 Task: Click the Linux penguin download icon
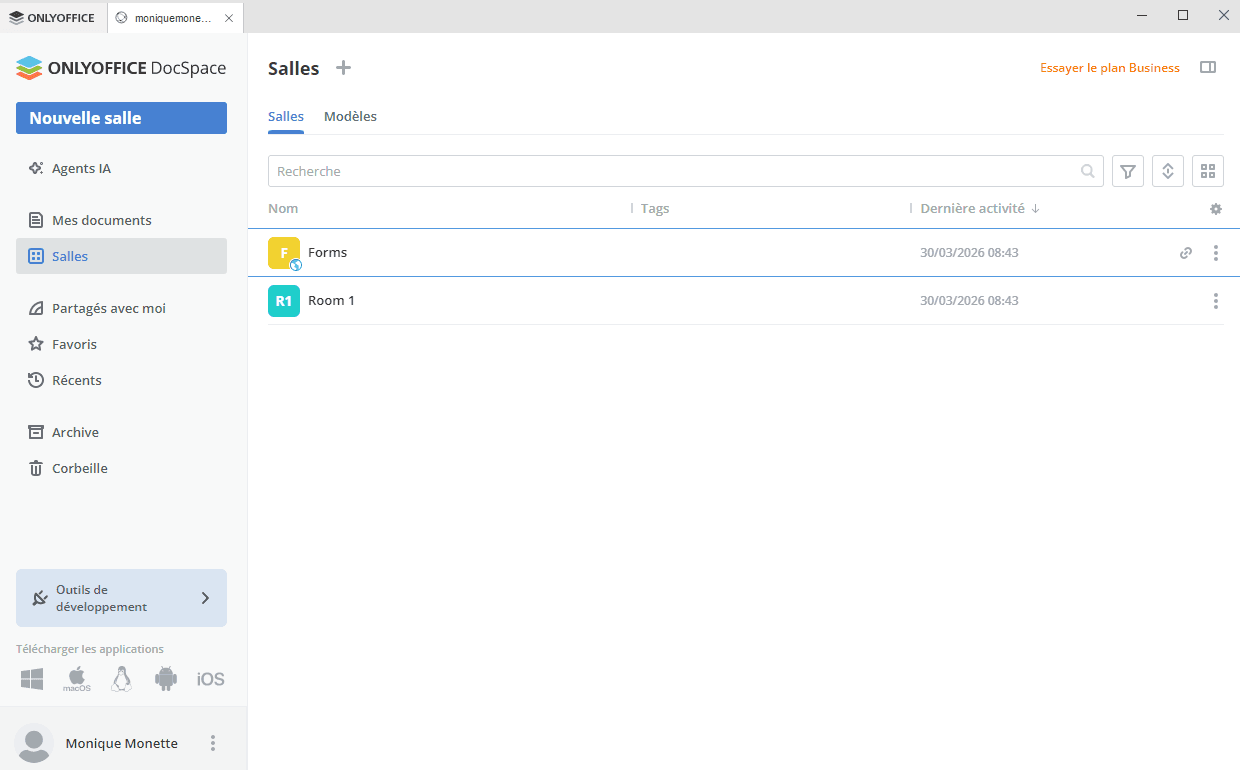[x=122, y=679]
